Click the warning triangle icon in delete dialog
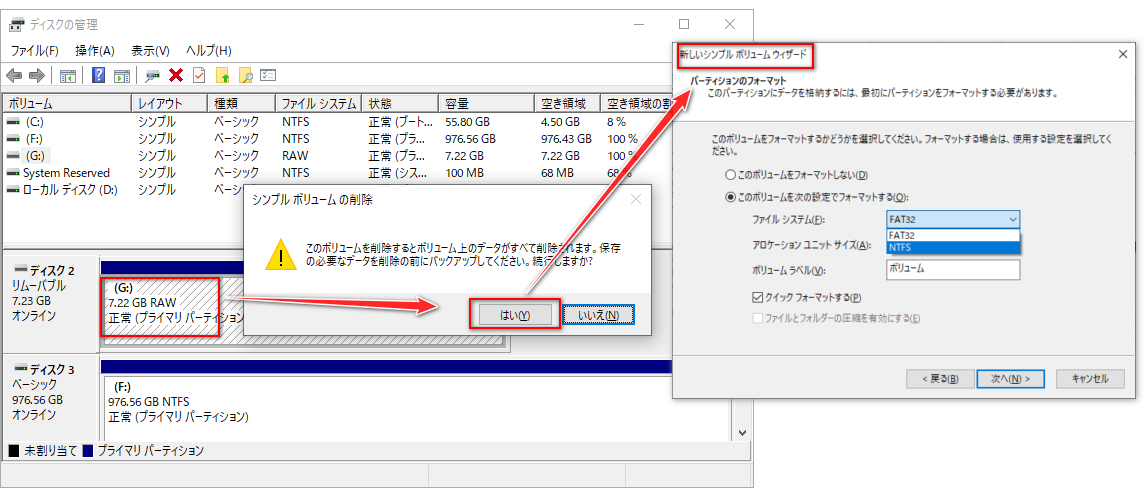Screen dimensions: 1144x488 tap(280, 255)
